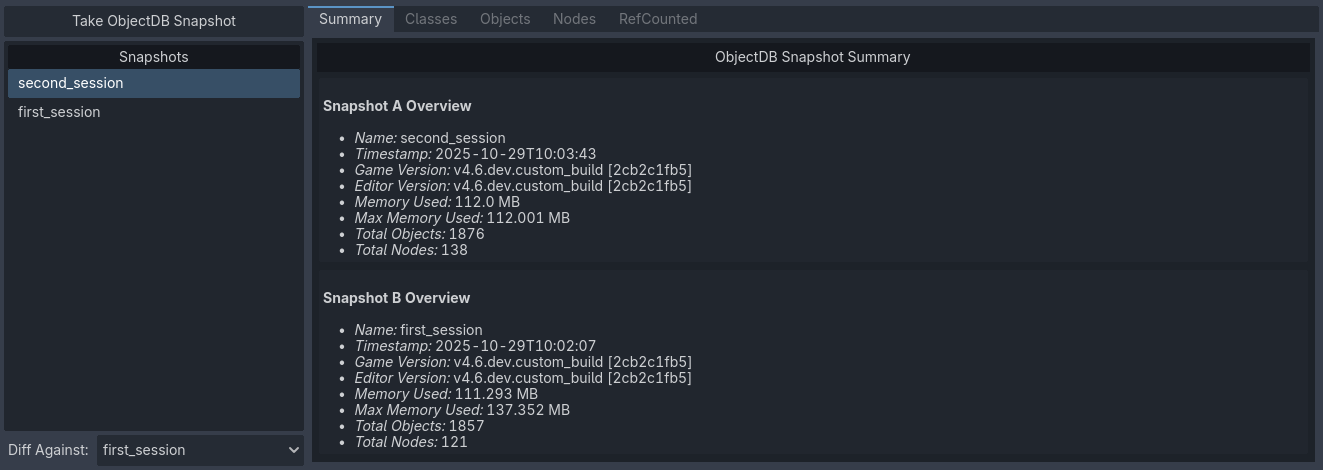
Task: Click the Snapshot B Overview heading
Action: 396,298
